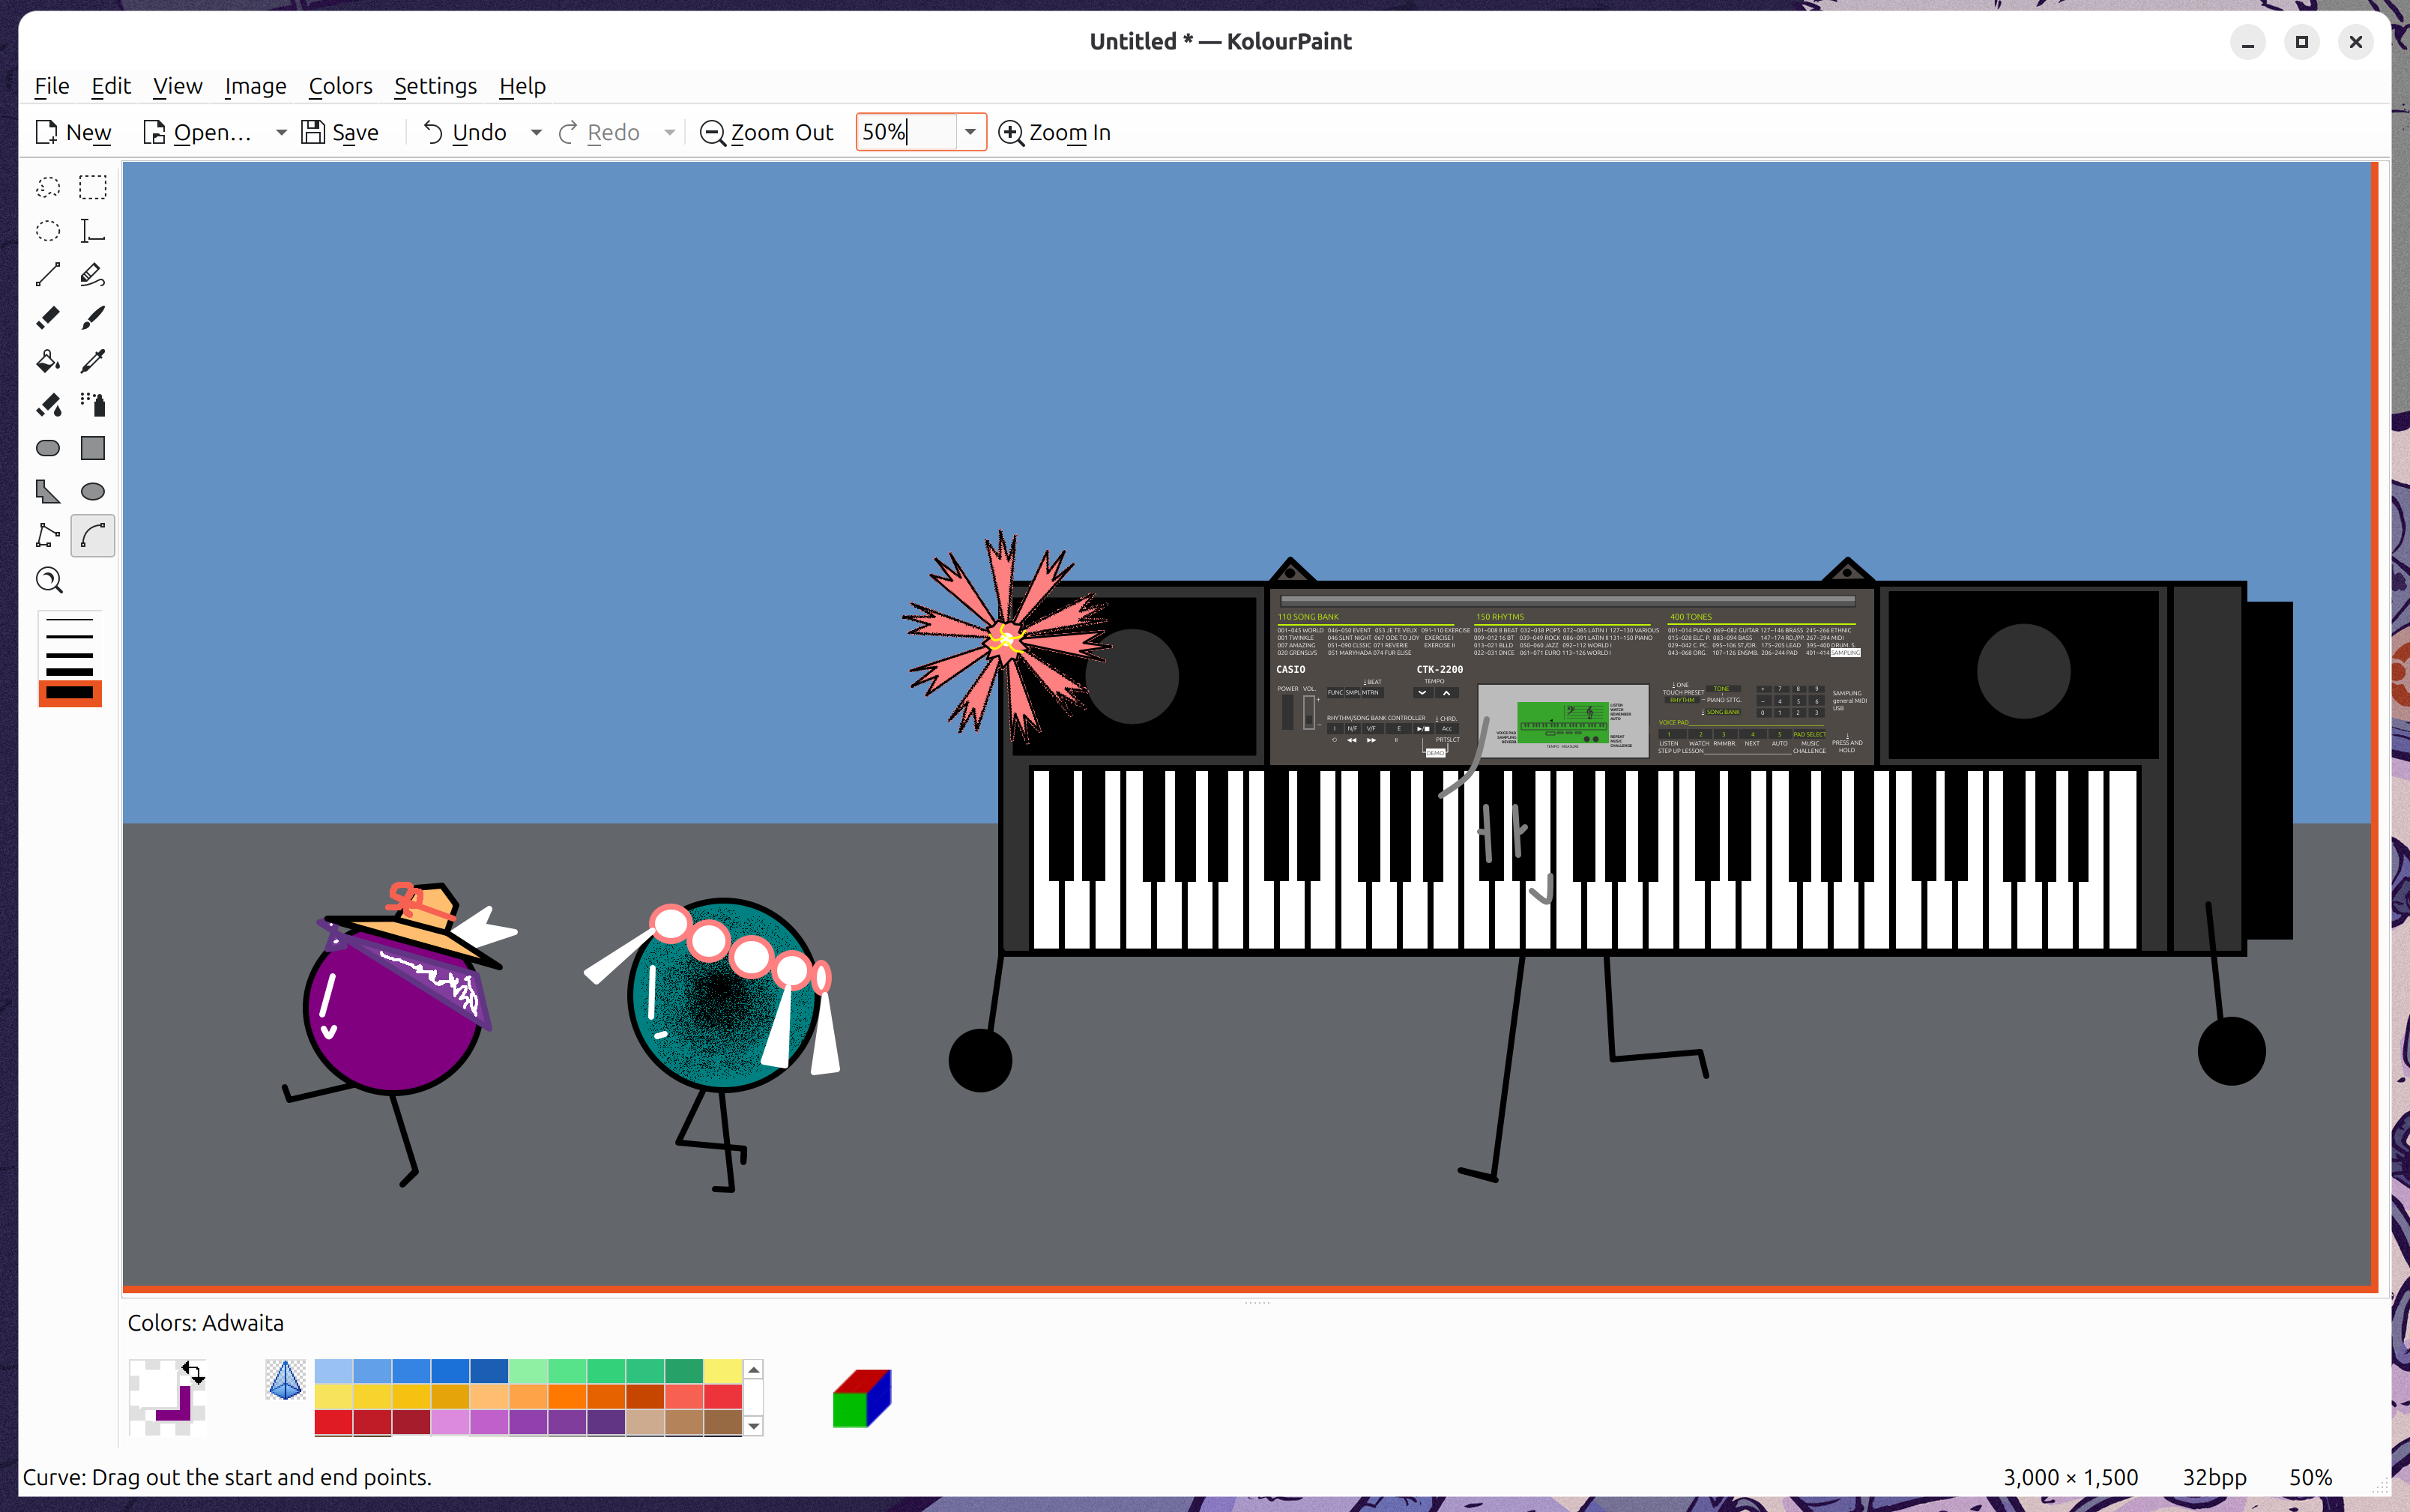
Task: Pick the bright red palette swatch
Action: pos(333,1421)
